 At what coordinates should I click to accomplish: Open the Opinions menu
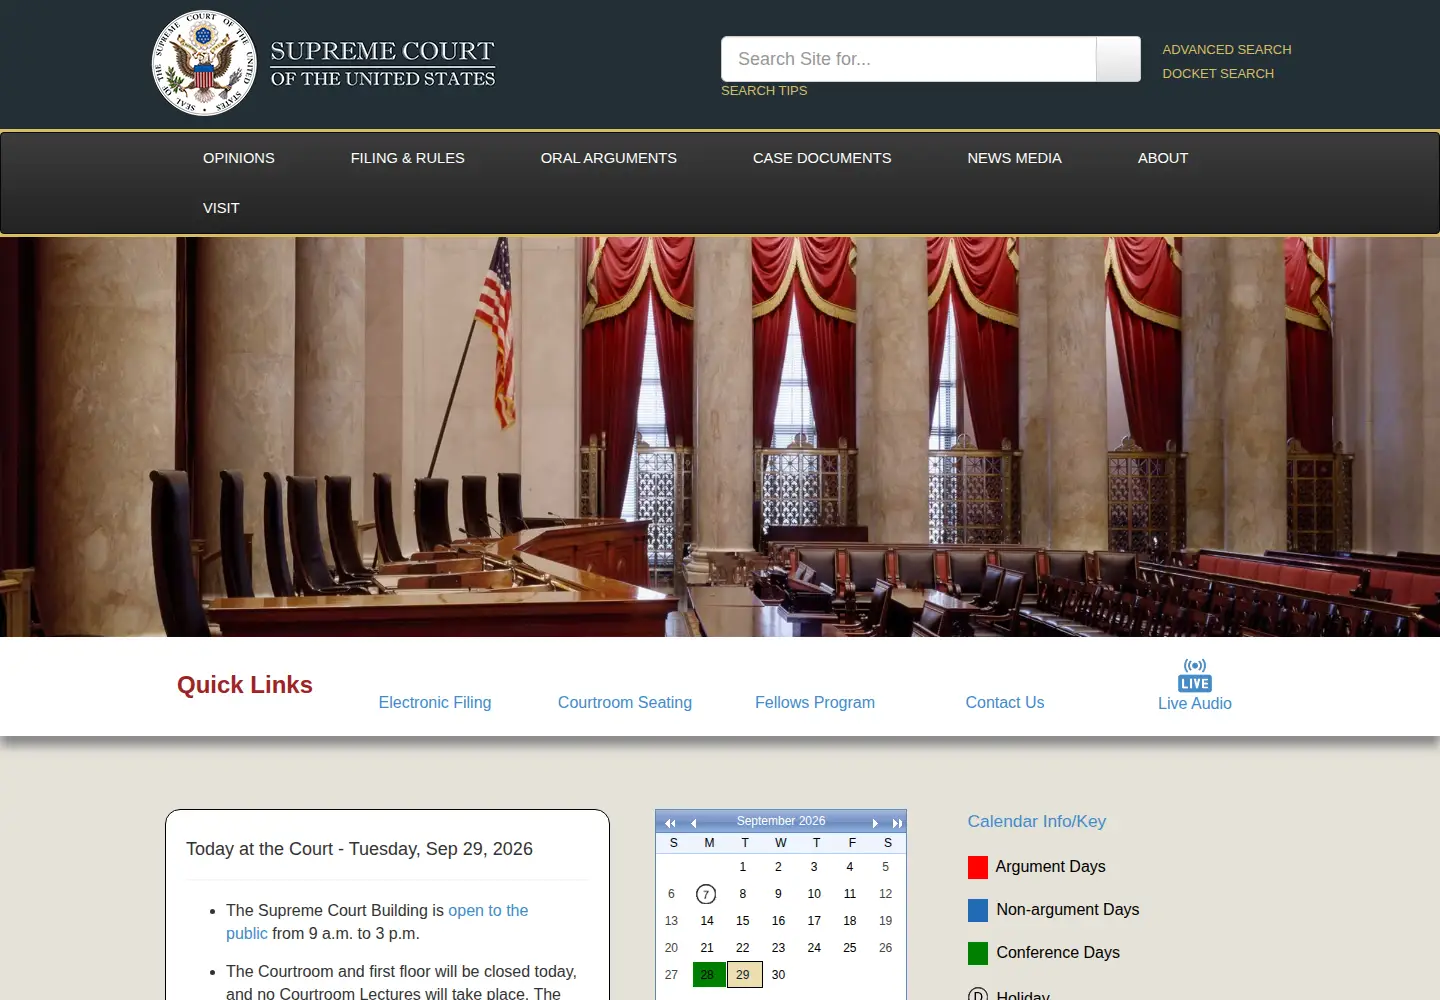click(238, 158)
